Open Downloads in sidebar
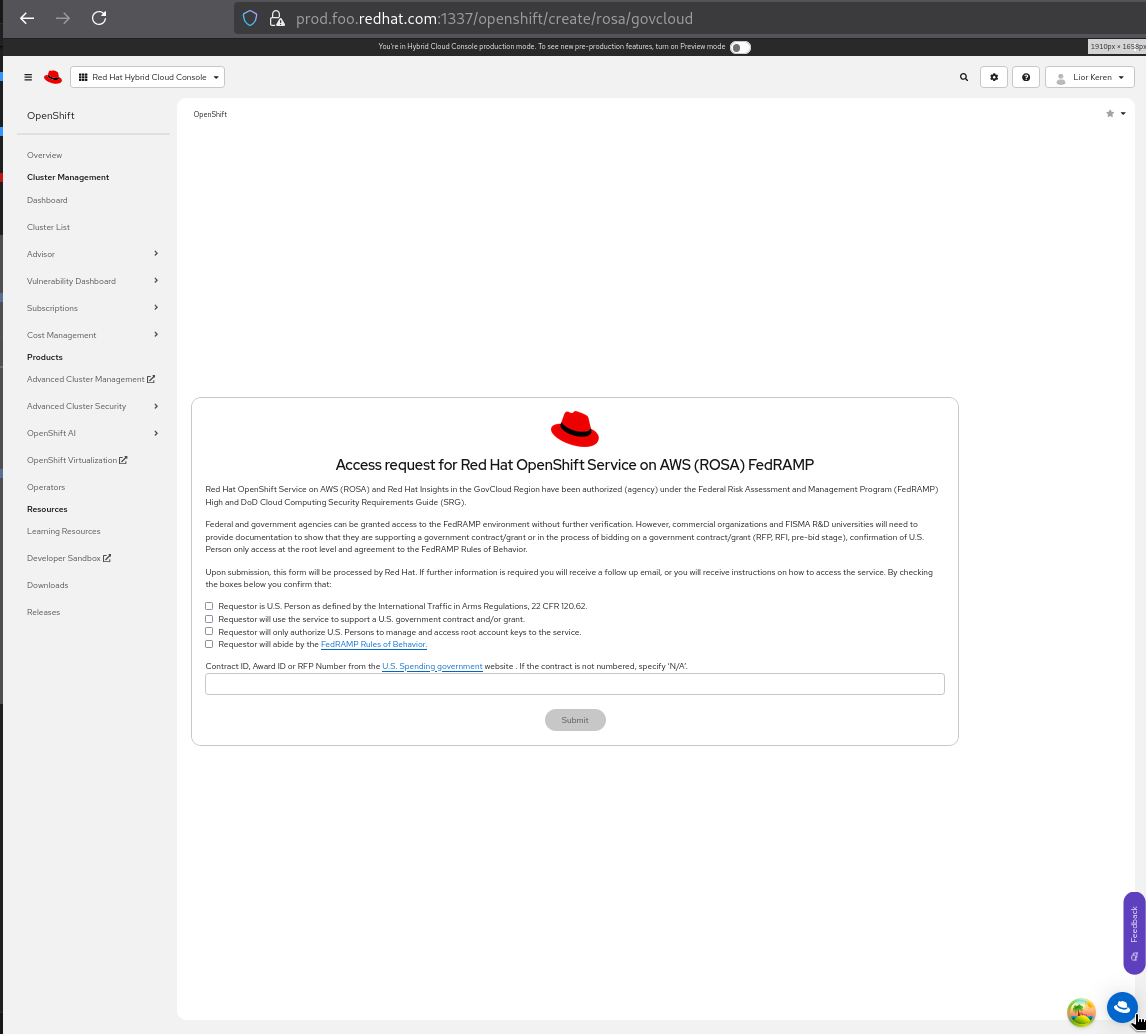This screenshot has height=1034, width=1146. pos(48,585)
